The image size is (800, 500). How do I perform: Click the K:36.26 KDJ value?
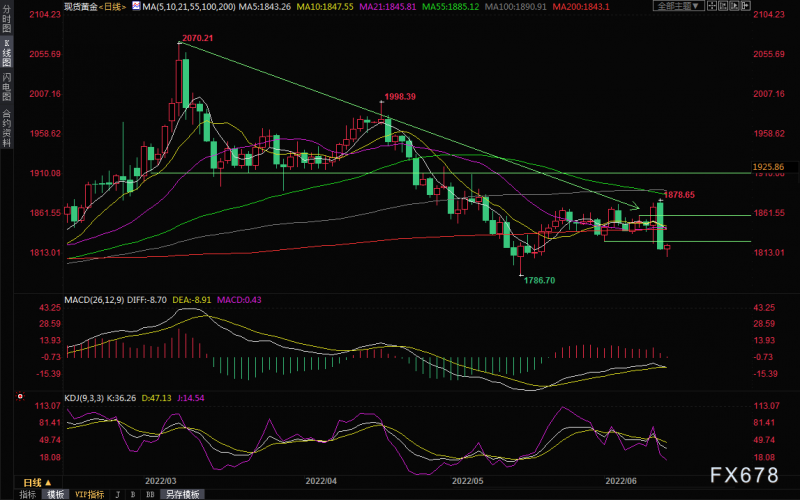121,398
